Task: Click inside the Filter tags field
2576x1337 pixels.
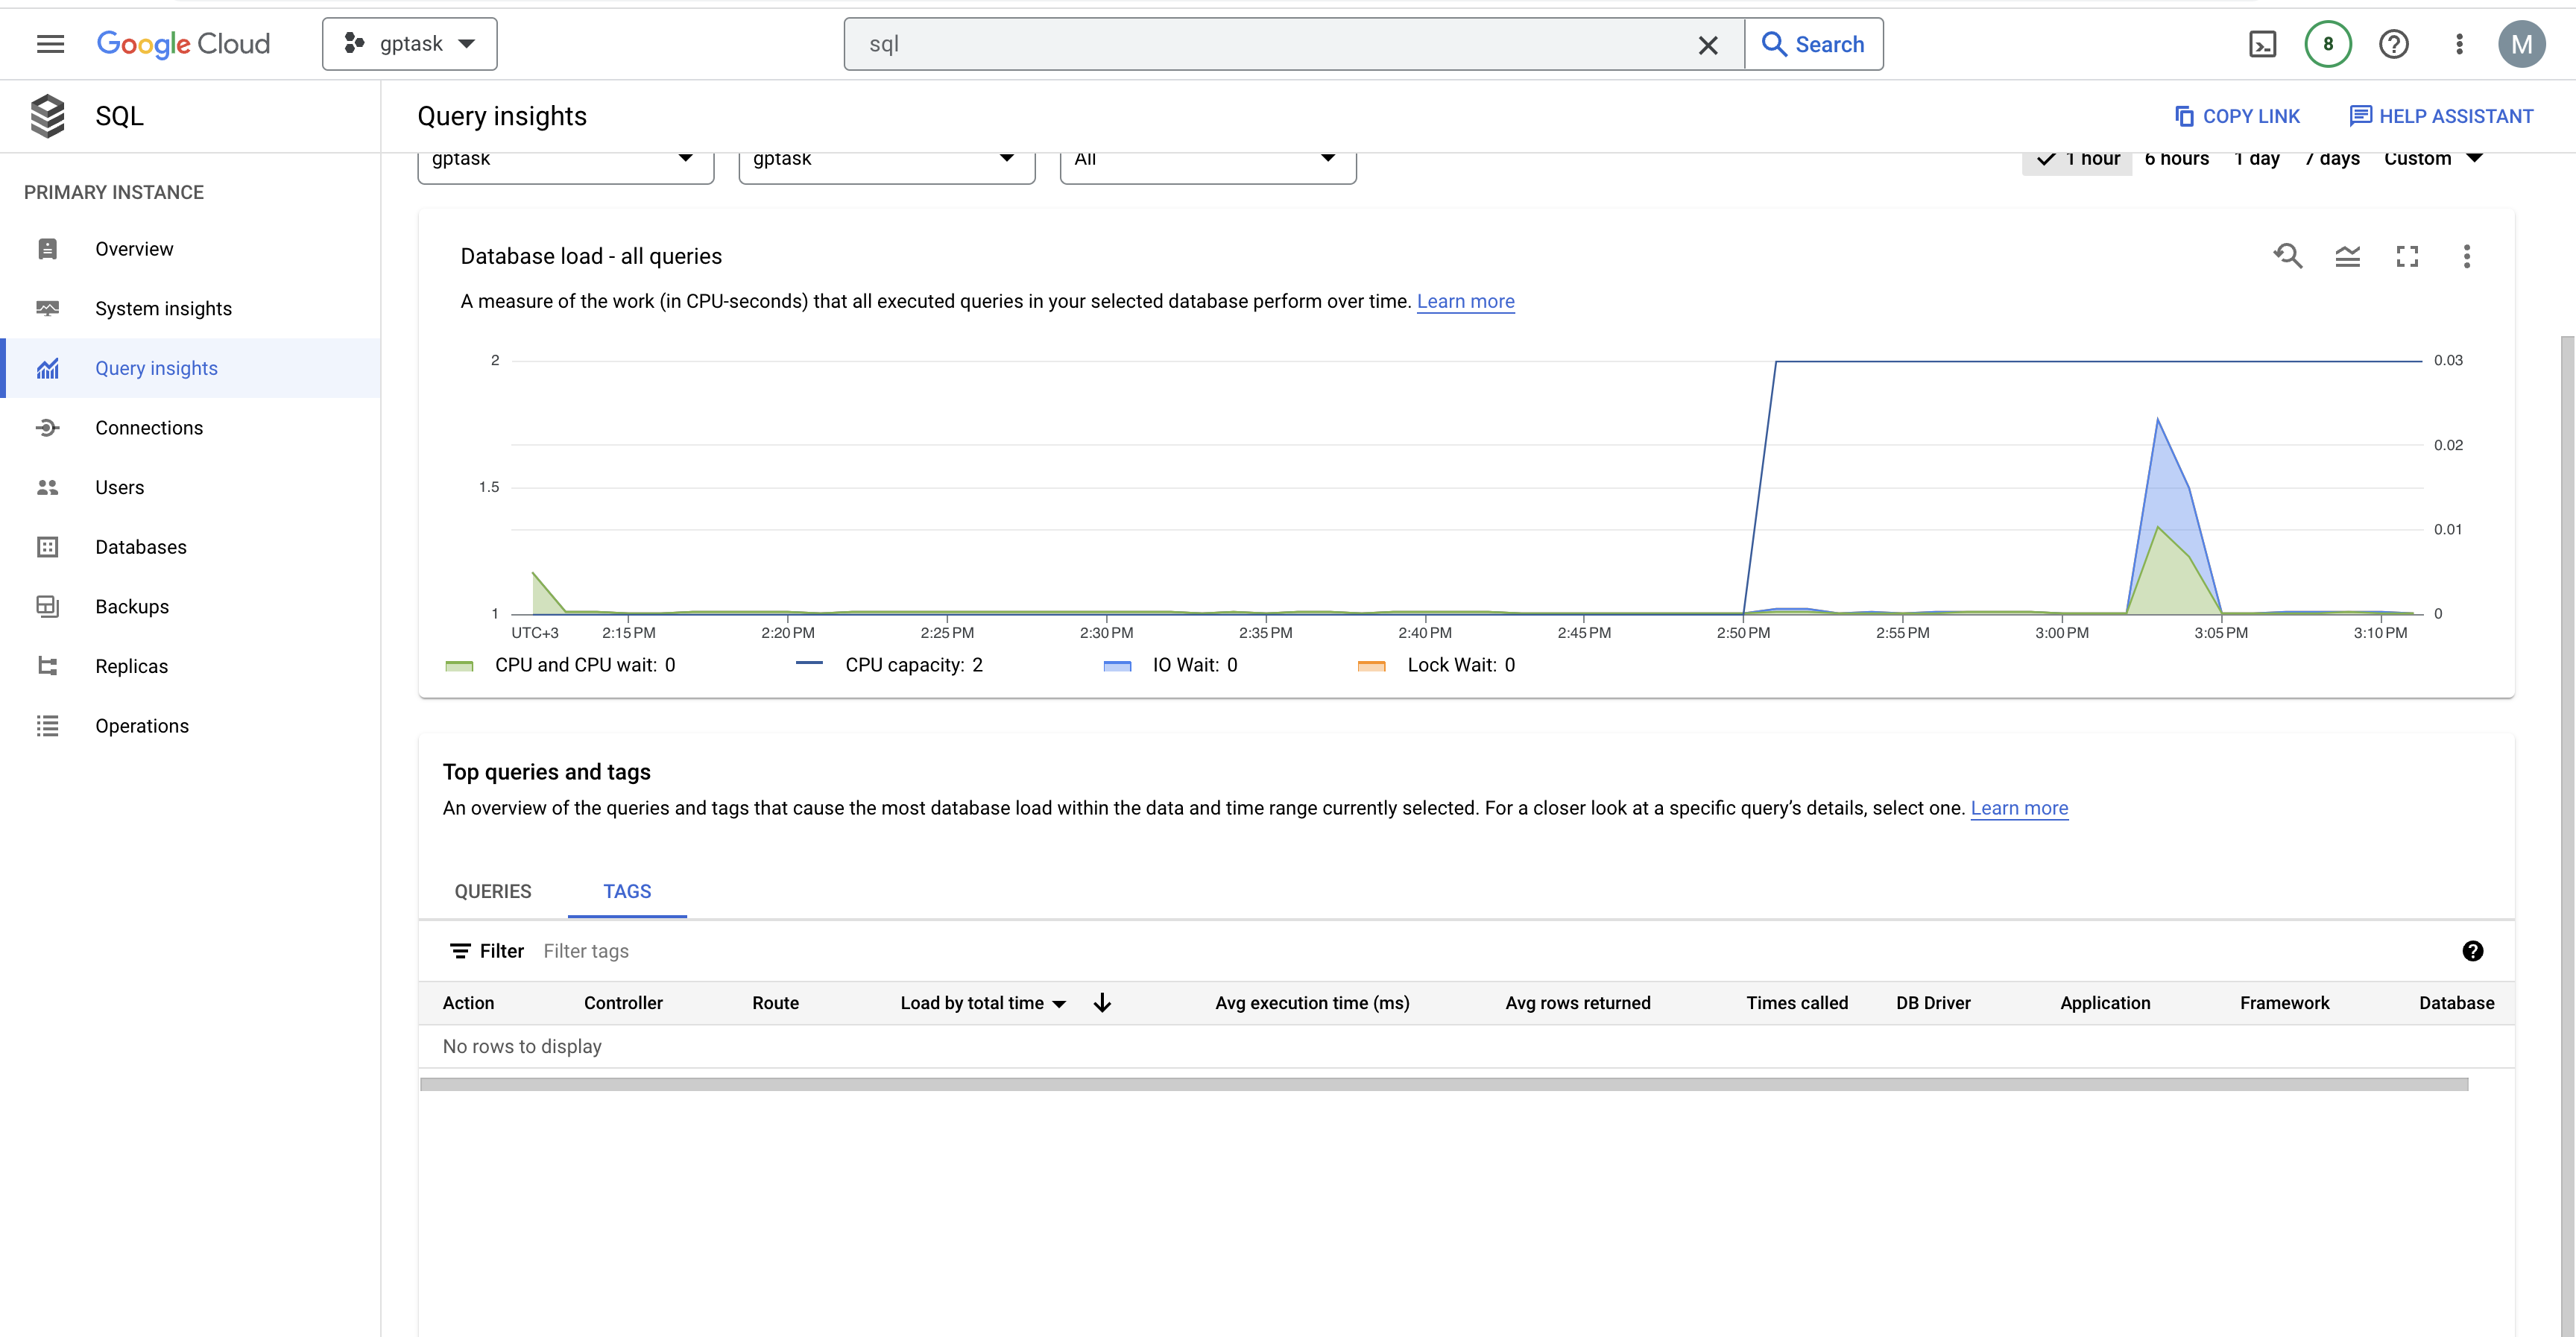Action: (586, 950)
